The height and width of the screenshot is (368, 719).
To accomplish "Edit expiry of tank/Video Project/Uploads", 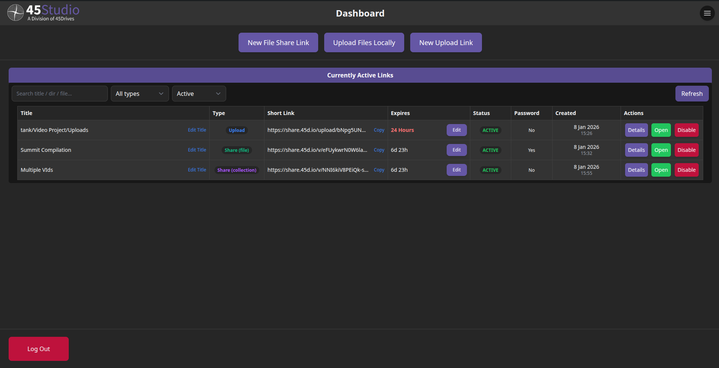I will pos(457,130).
